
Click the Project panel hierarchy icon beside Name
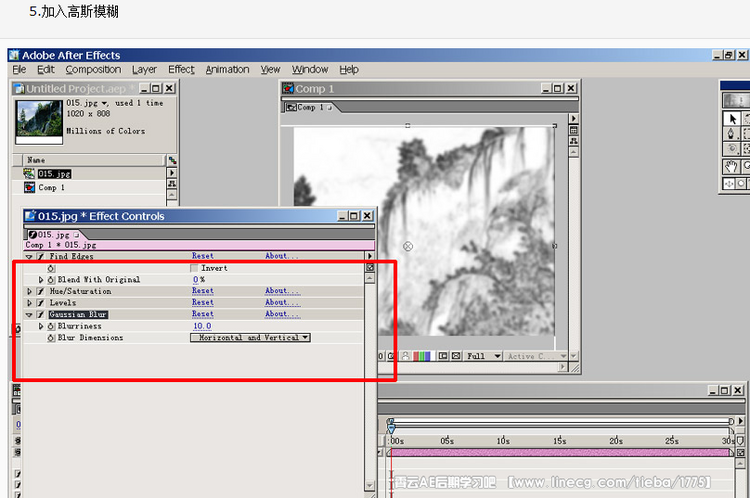coord(172,161)
